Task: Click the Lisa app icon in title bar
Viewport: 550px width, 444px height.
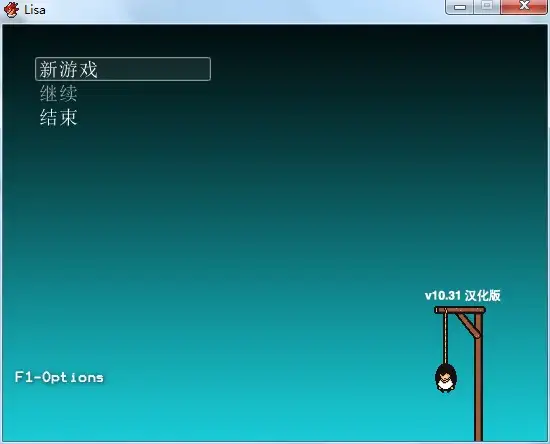Action: [x=11, y=9]
